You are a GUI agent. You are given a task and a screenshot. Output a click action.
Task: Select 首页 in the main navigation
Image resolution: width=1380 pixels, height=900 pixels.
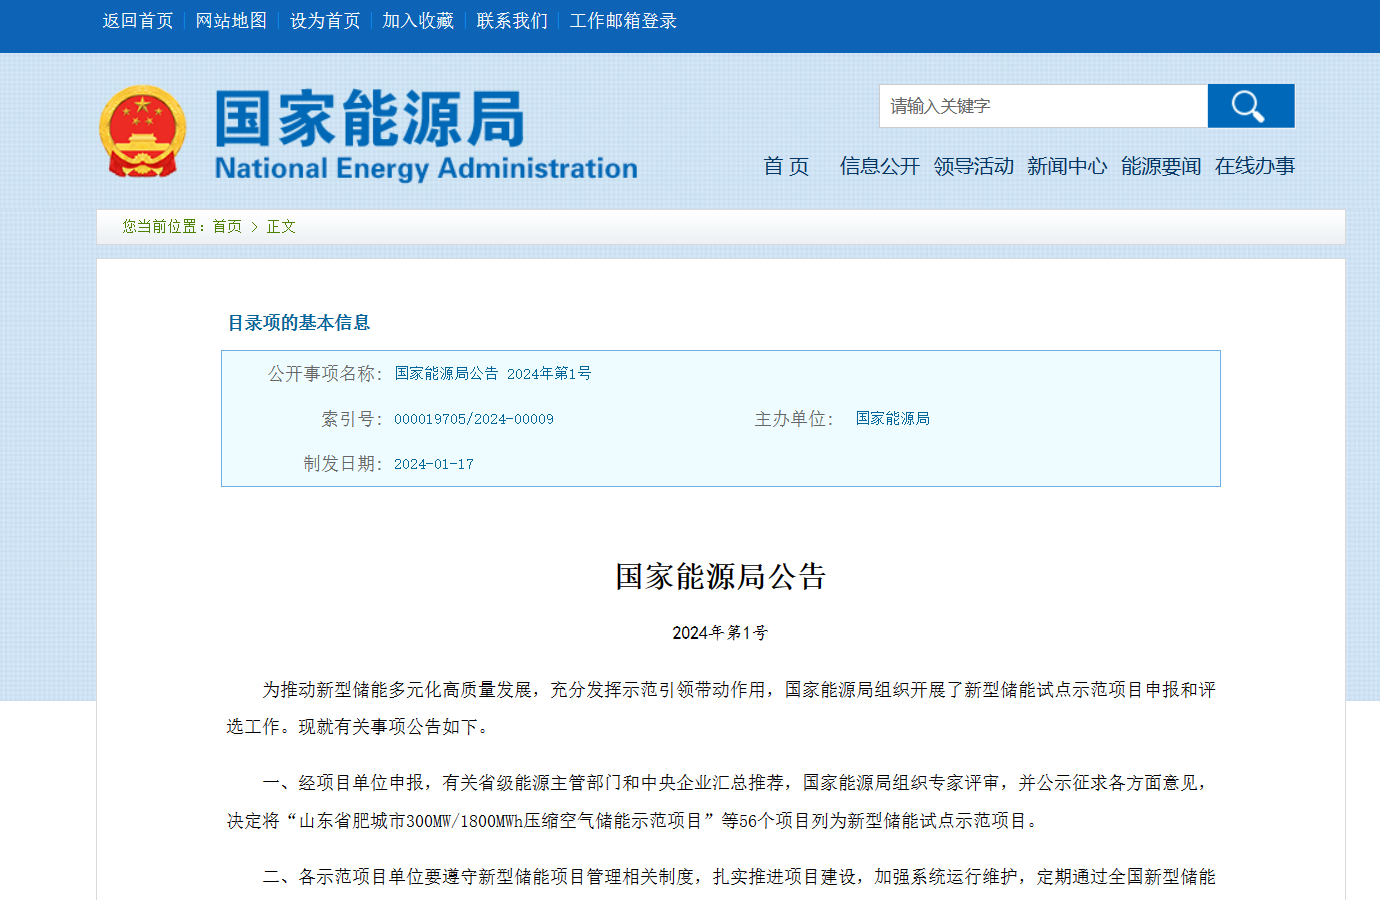(x=786, y=167)
